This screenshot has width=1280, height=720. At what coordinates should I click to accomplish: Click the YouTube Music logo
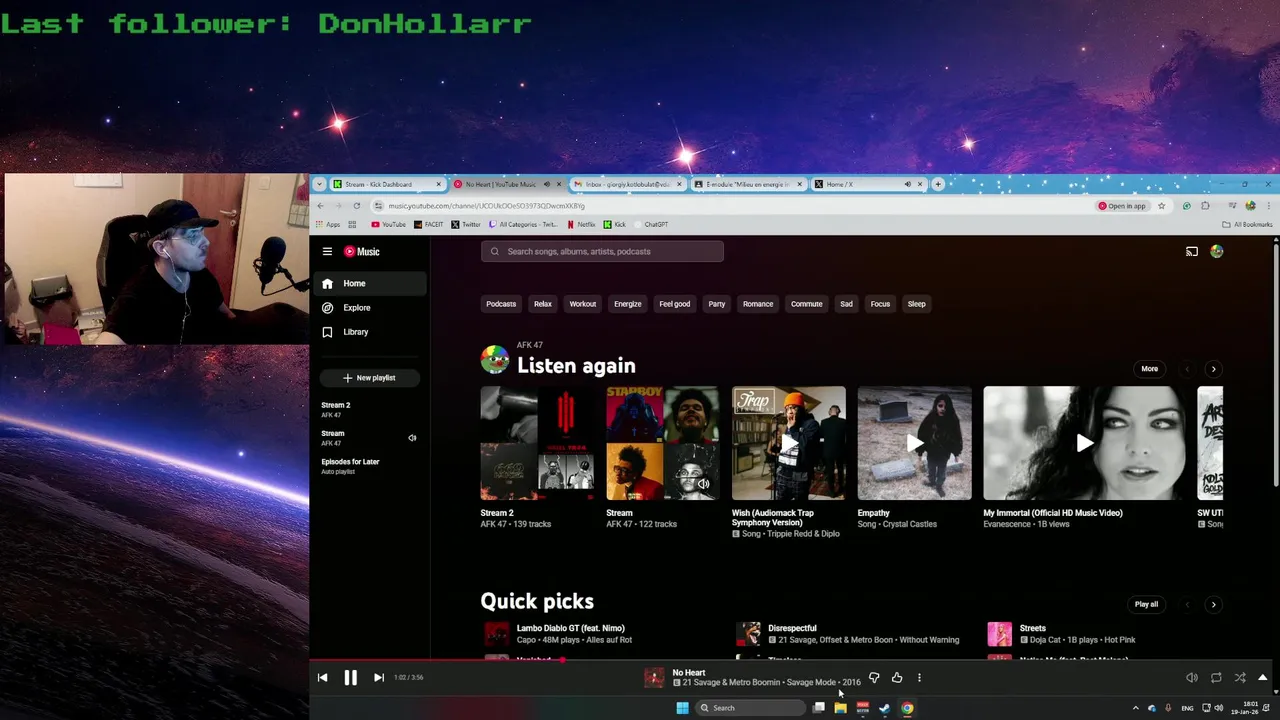click(x=362, y=252)
